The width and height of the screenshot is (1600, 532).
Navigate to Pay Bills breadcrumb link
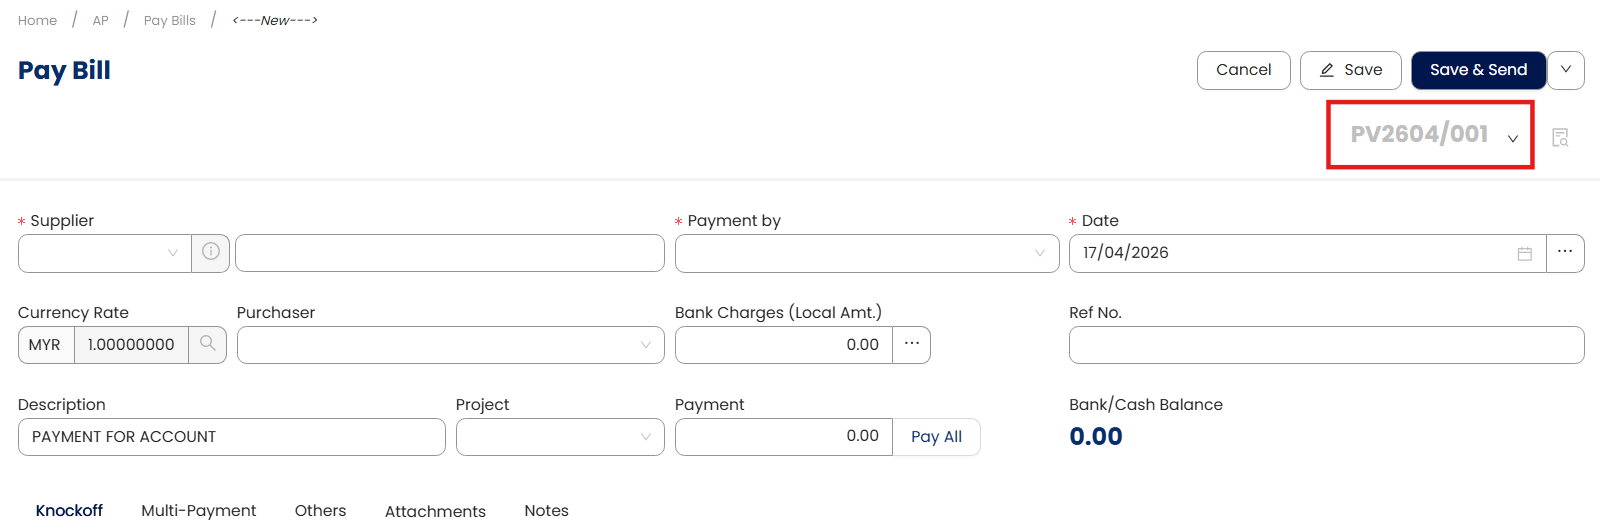tap(170, 20)
